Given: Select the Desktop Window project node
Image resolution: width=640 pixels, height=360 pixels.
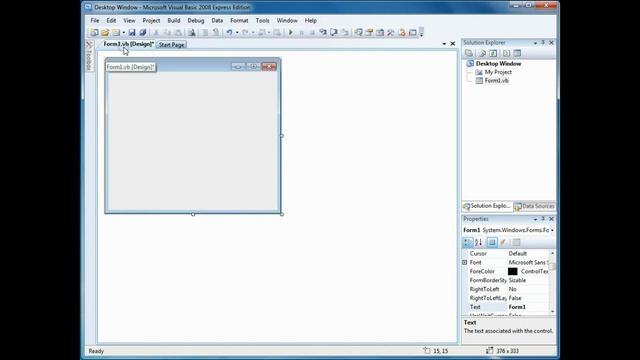Looking at the screenshot, I should tap(498, 64).
